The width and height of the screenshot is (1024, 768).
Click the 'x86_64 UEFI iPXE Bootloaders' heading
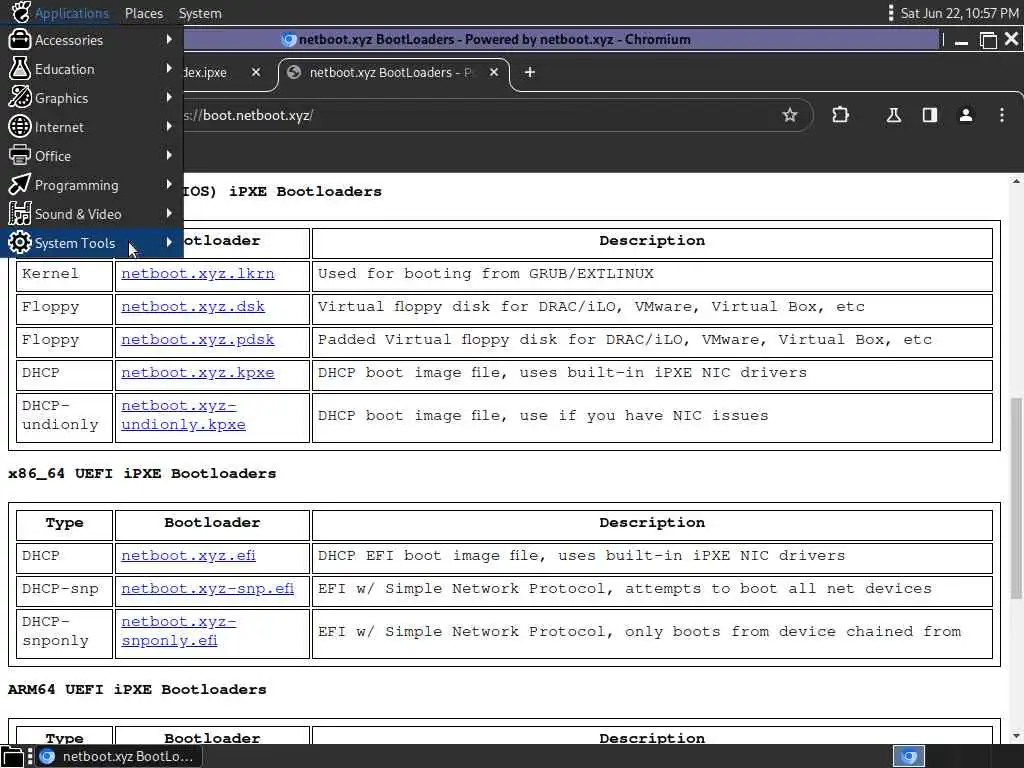[x=142, y=473]
